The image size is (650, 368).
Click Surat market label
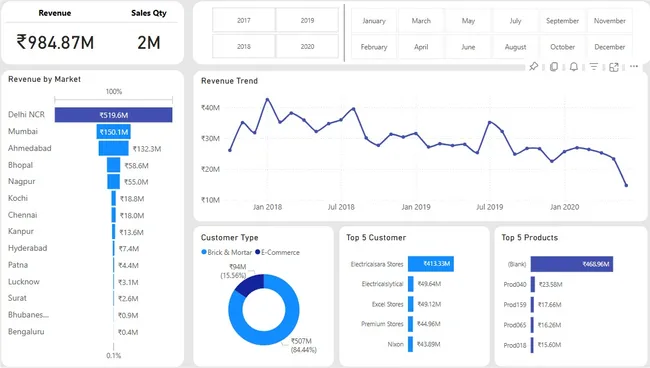[17, 298]
